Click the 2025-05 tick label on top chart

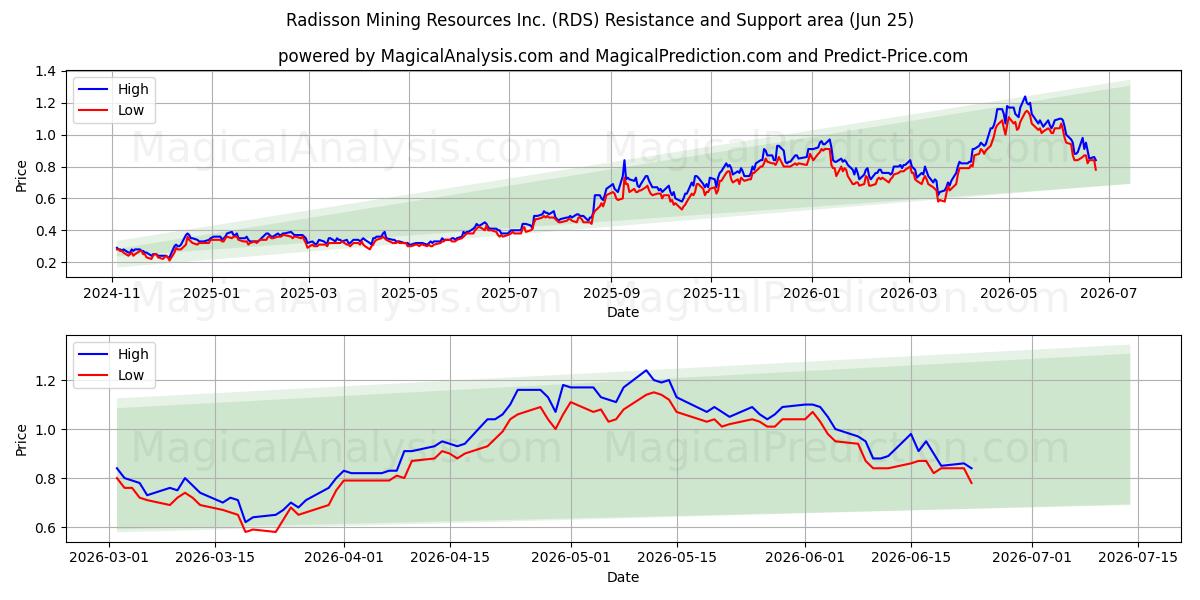(408, 294)
